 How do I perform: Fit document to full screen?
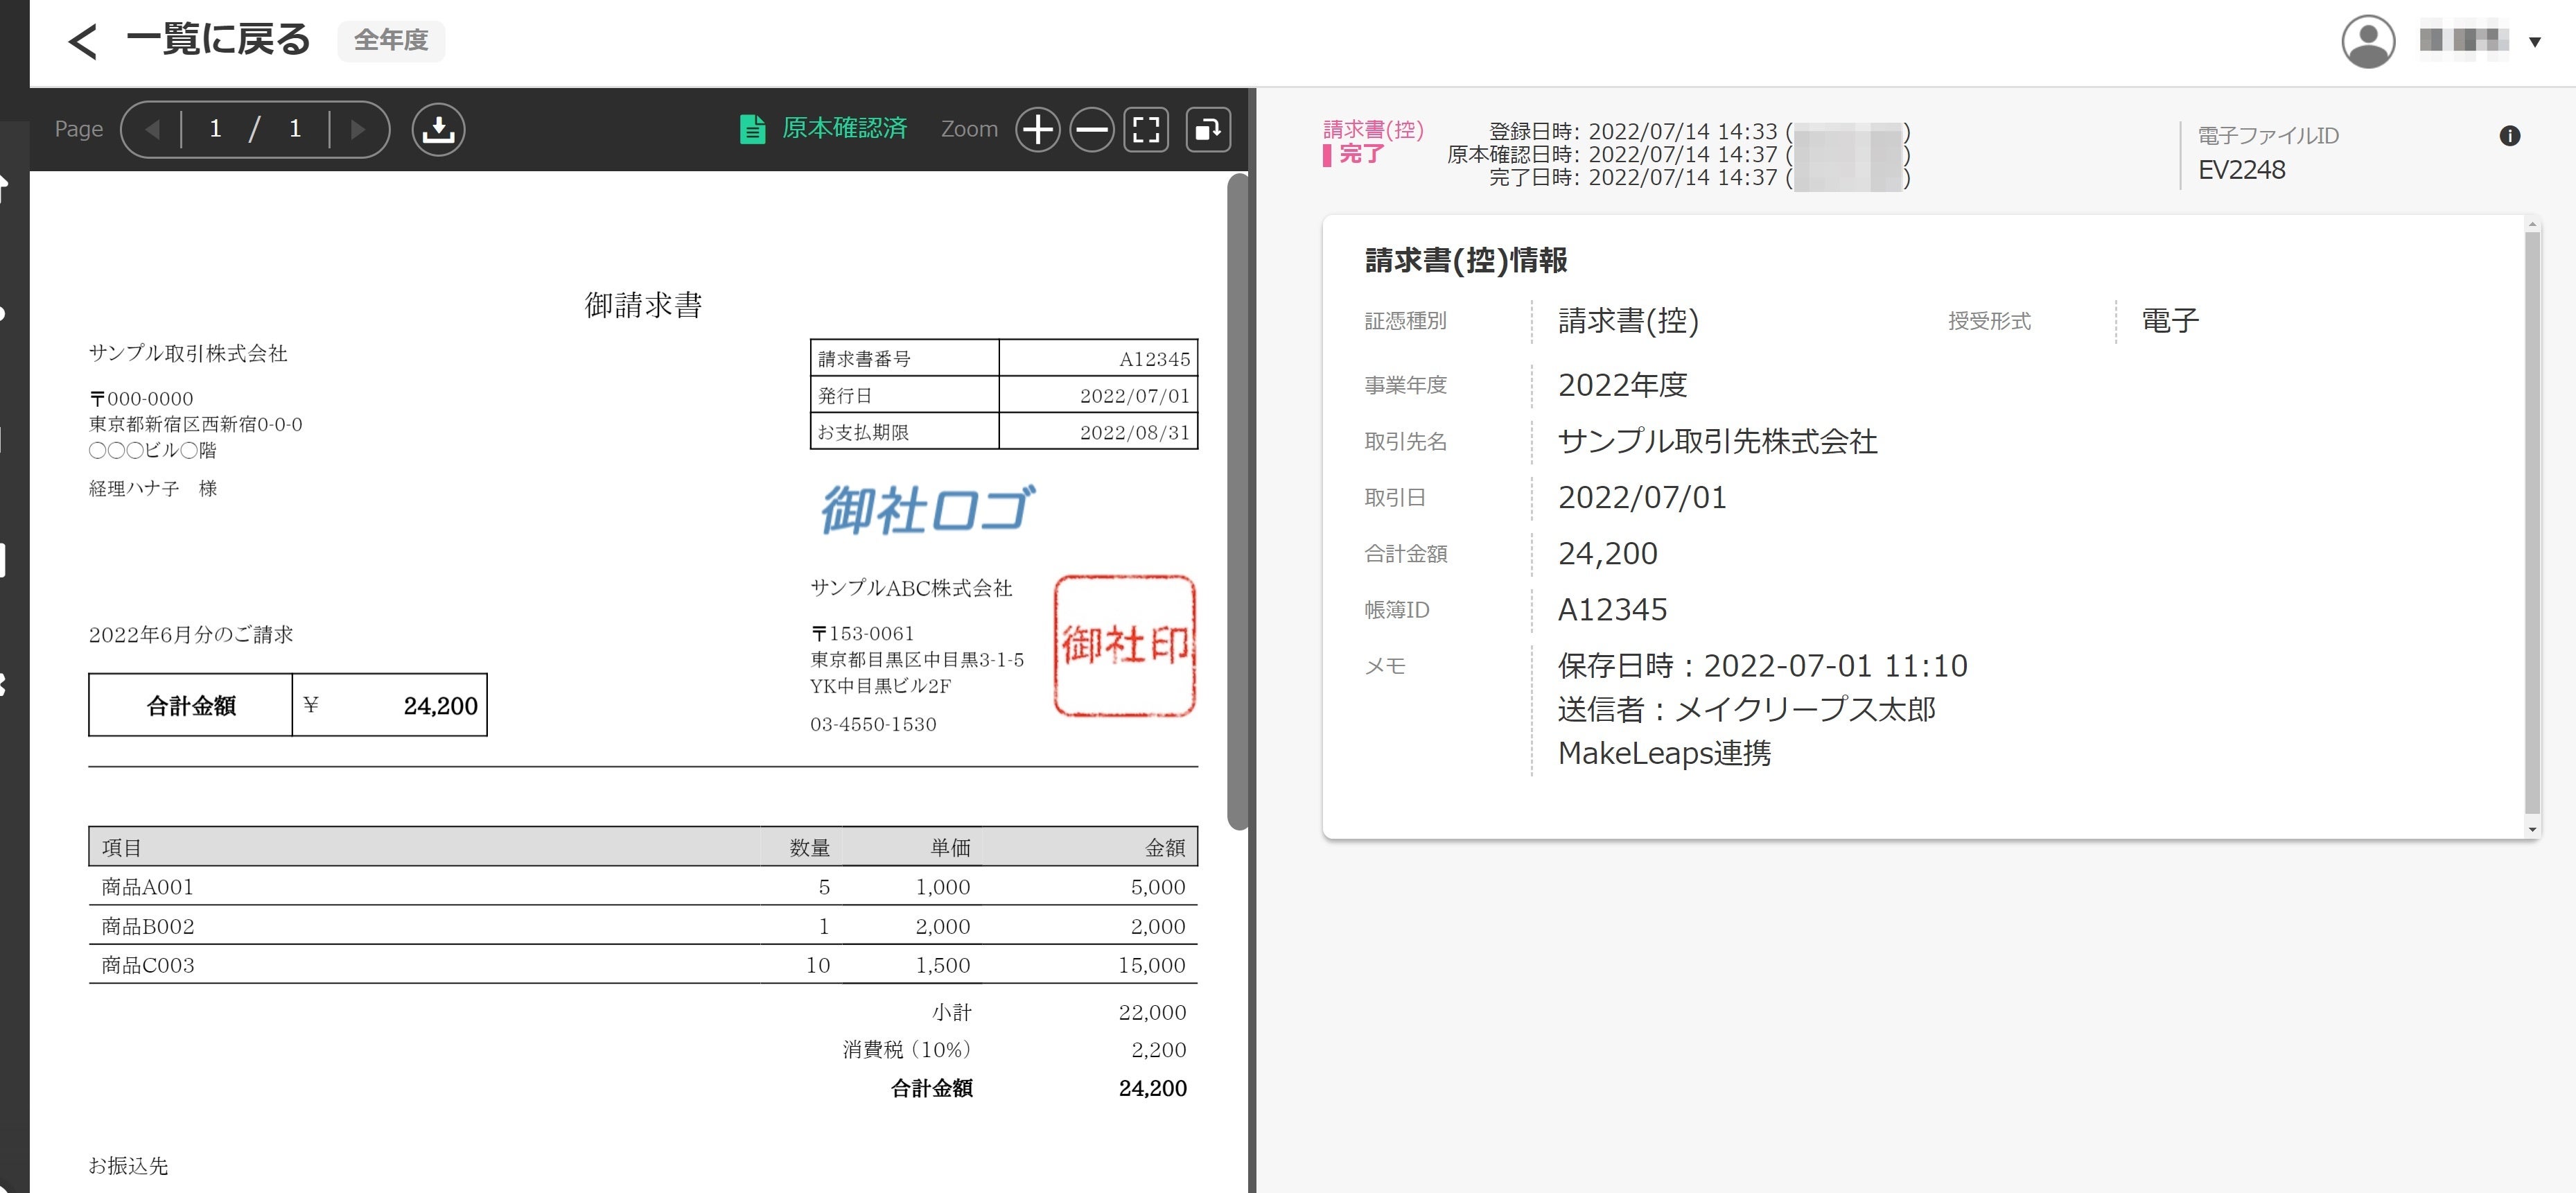pyautogui.click(x=1146, y=129)
